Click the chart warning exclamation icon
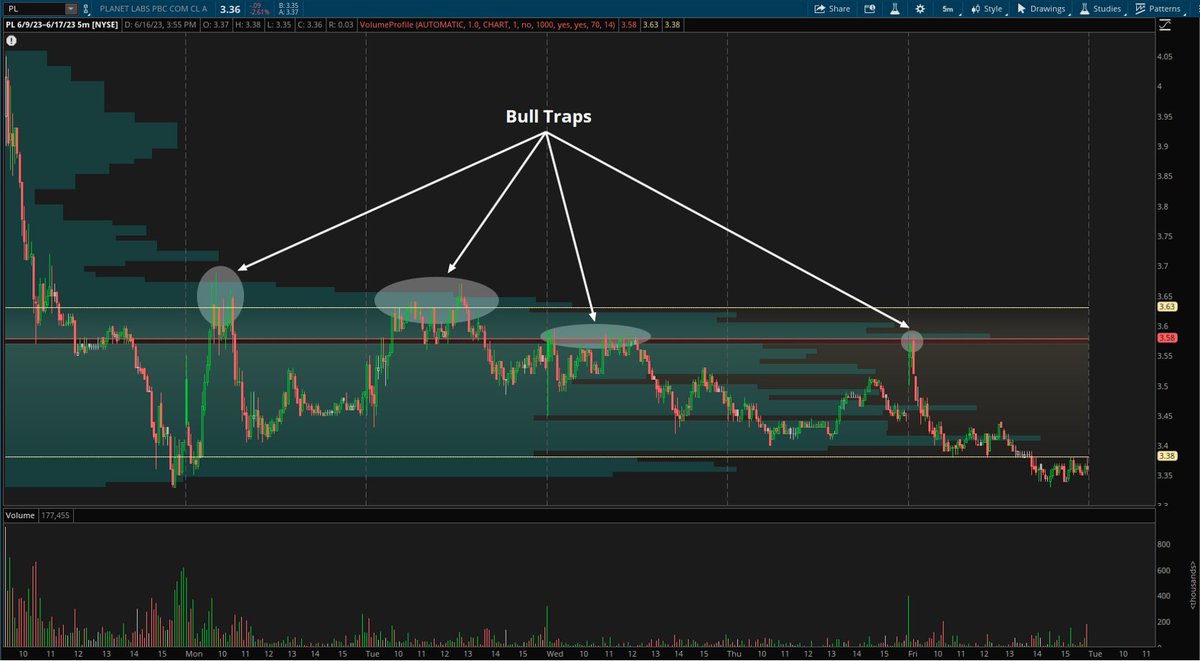1200x661 pixels. pos(10,43)
